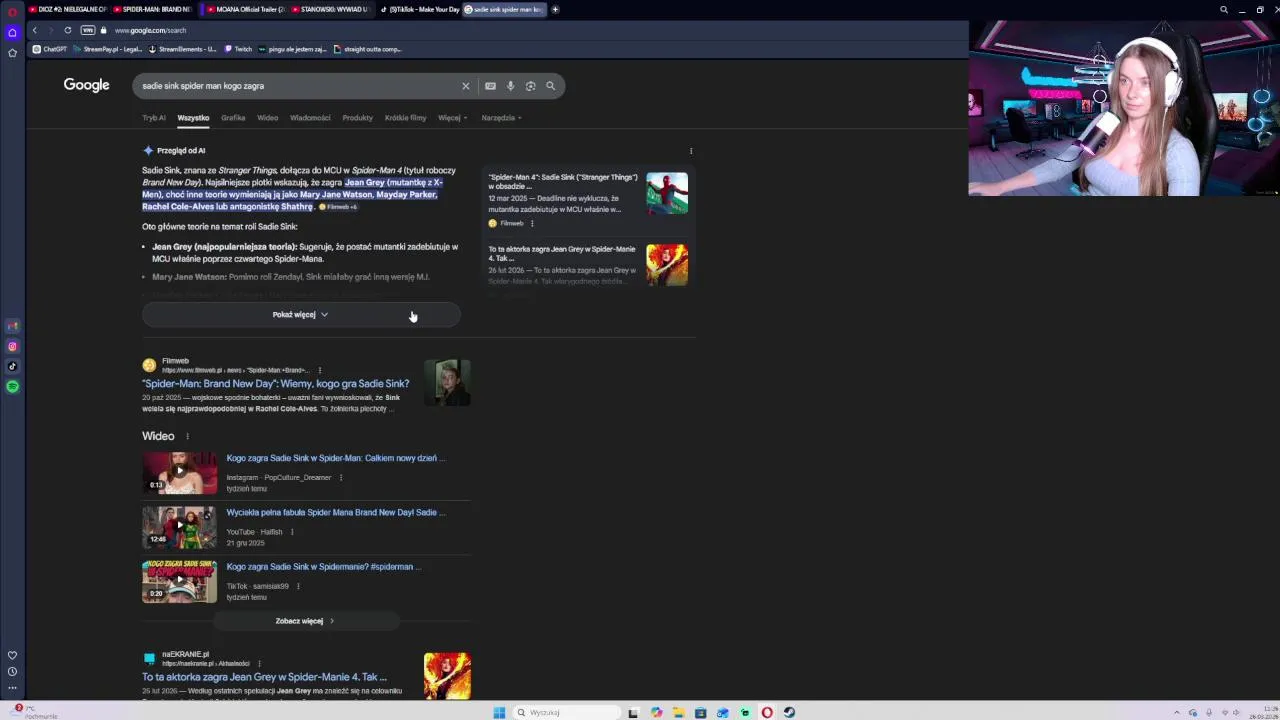This screenshot has width=1280, height=720.
Task: Reload the page with refresh icon
Action: pos(68,30)
